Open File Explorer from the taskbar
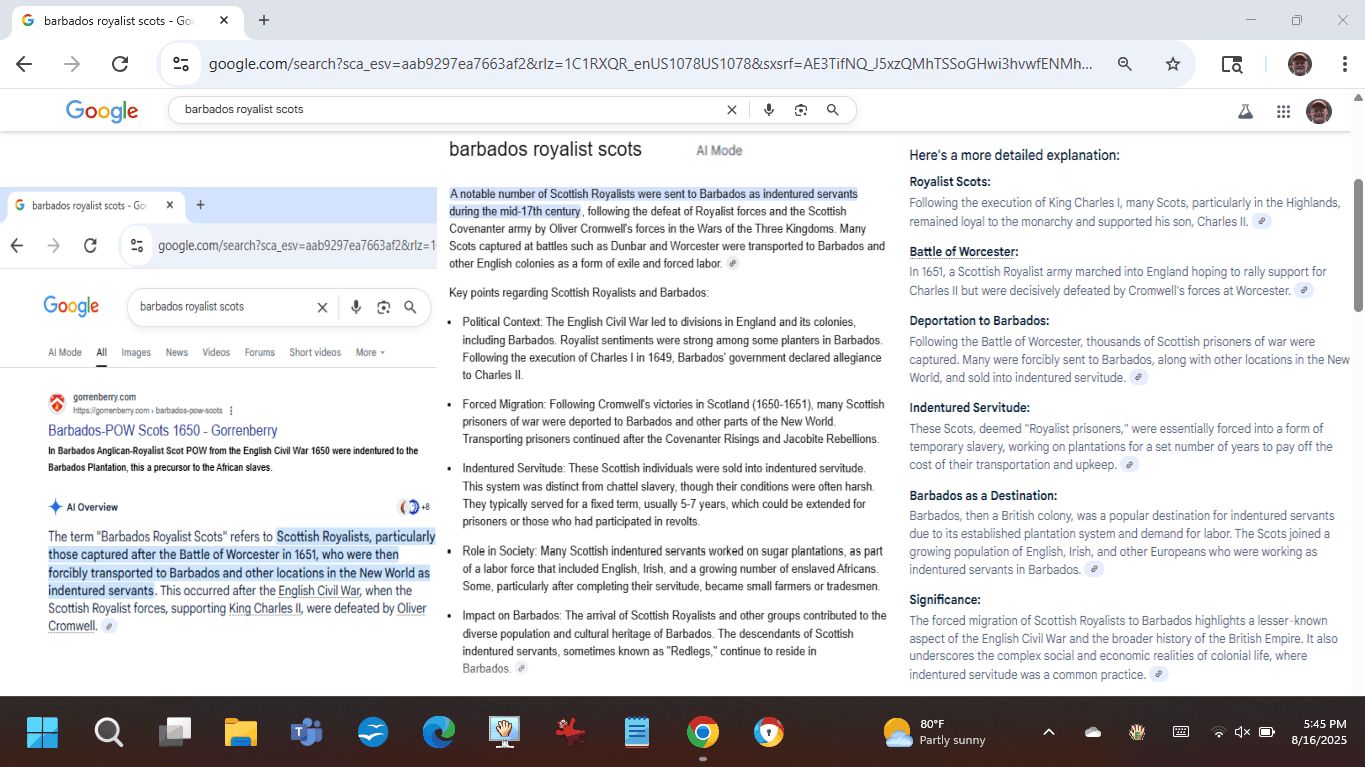The width and height of the screenshot is (1365, 767). point(241,733)
